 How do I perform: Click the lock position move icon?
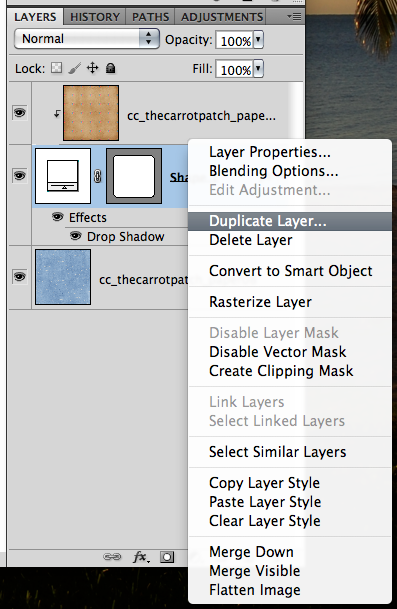tap(92, 68)
